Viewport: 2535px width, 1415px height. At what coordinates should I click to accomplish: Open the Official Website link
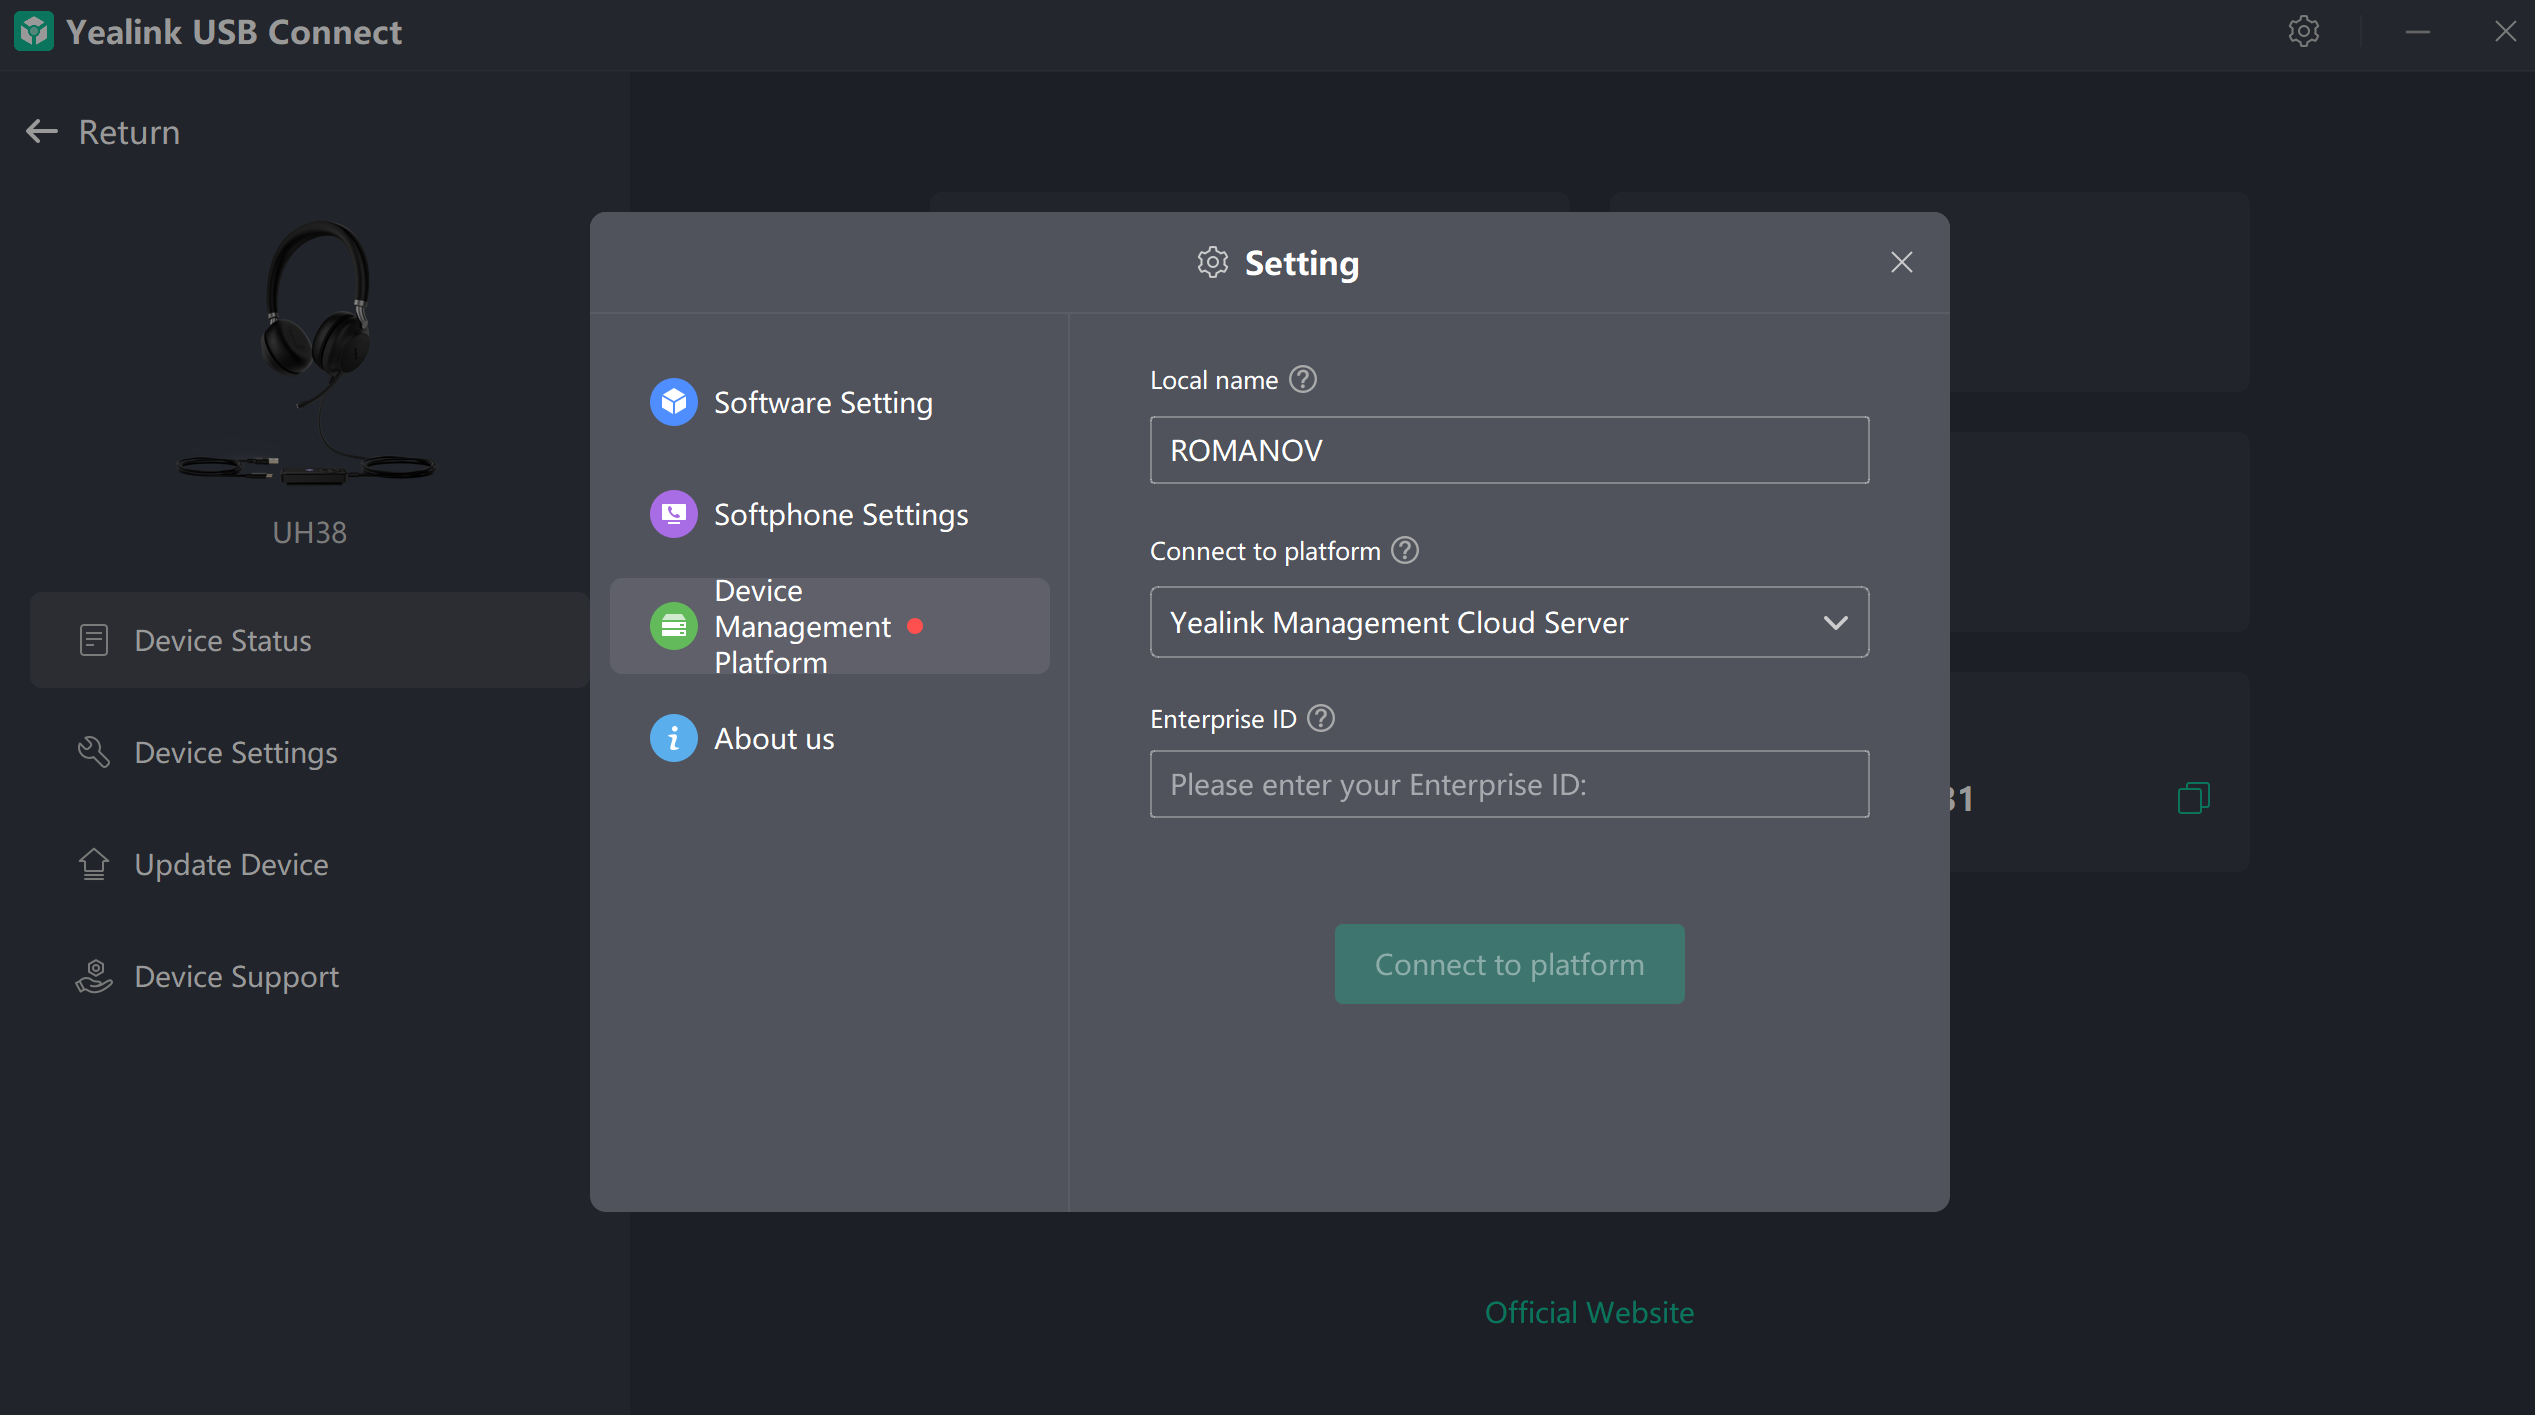pos(1588,1312)
